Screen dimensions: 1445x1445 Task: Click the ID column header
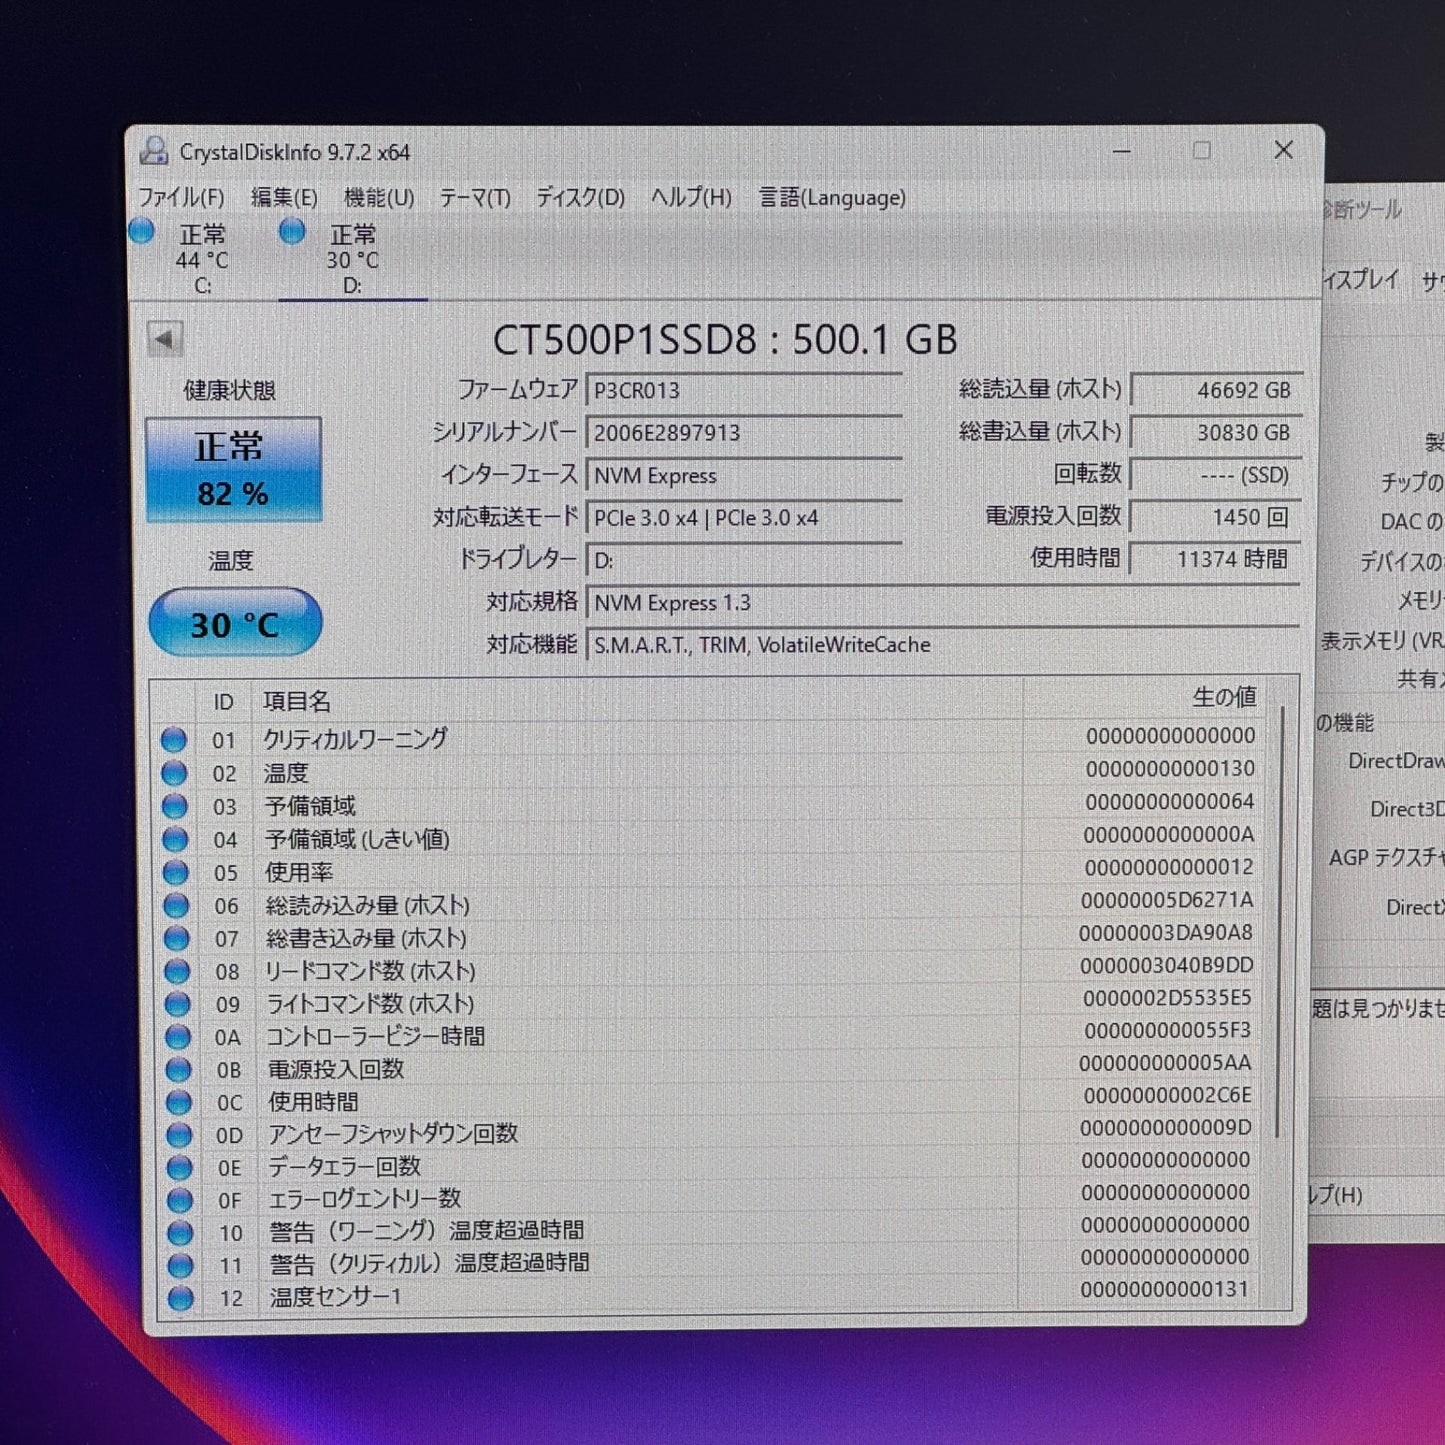(223, 702)
